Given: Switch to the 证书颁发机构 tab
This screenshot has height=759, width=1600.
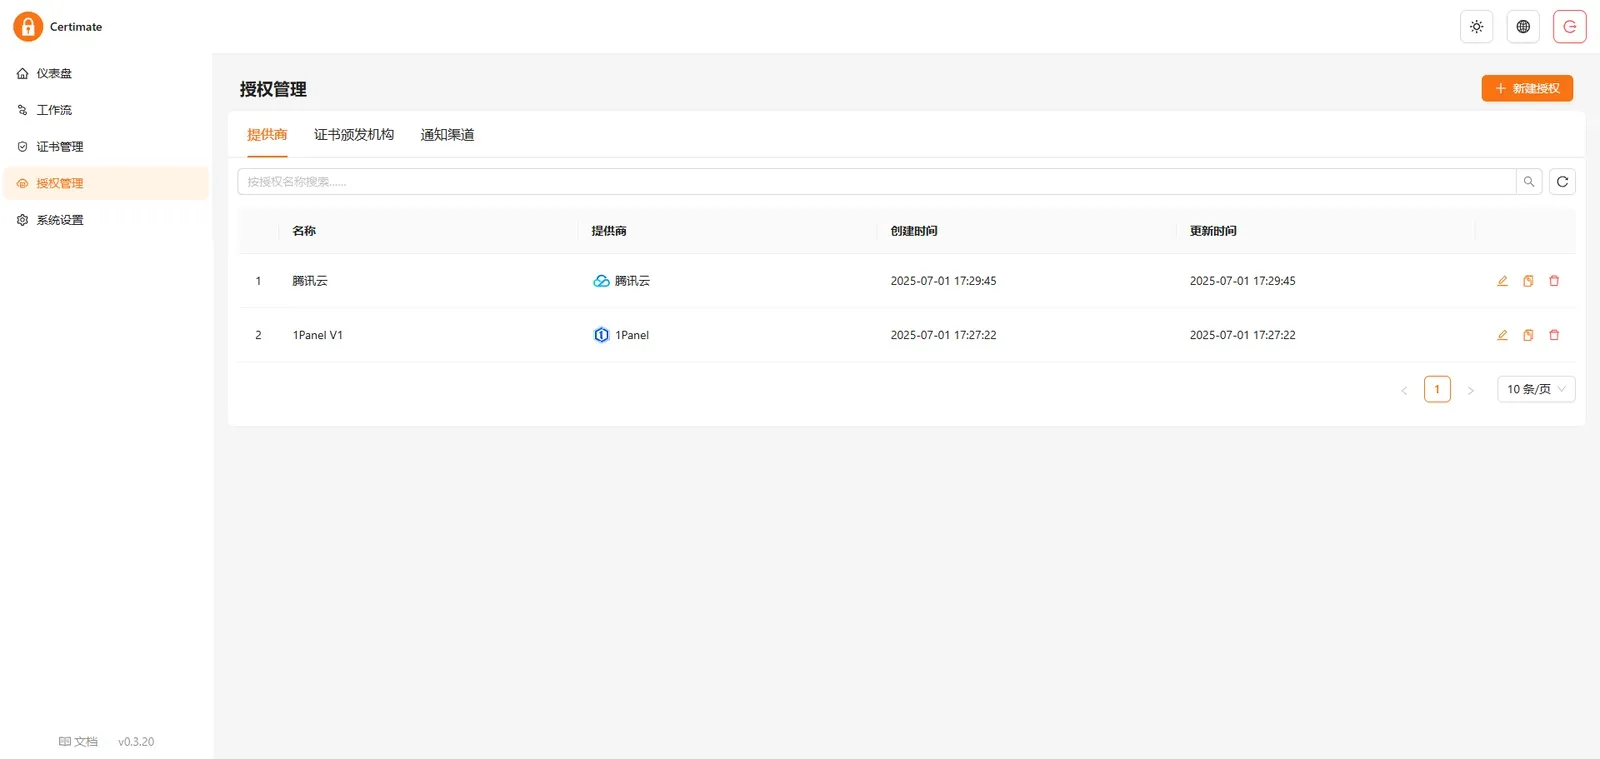Looking at the screenshot, I should [x=354, y=135].
